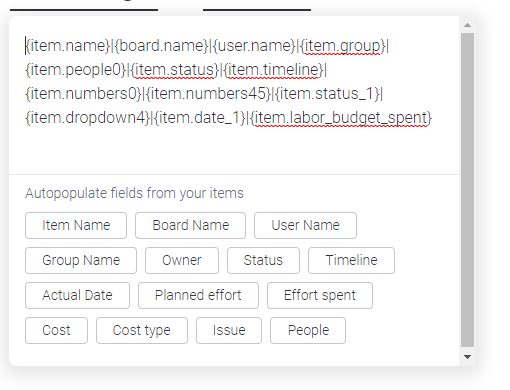The image size is (510, 390).
Task: Insert the Group Name field
Action: pyautogui.click(x=81, y=260)
